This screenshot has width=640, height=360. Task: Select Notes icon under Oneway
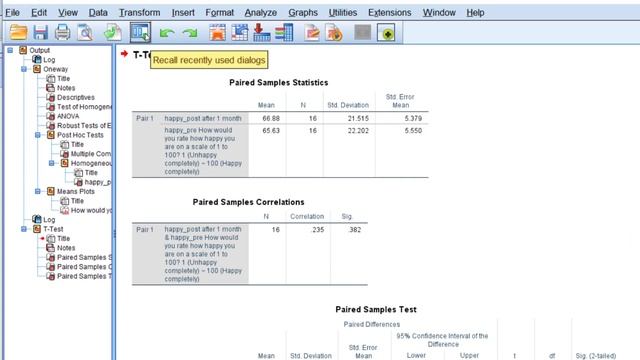click(x=51, y=88)
